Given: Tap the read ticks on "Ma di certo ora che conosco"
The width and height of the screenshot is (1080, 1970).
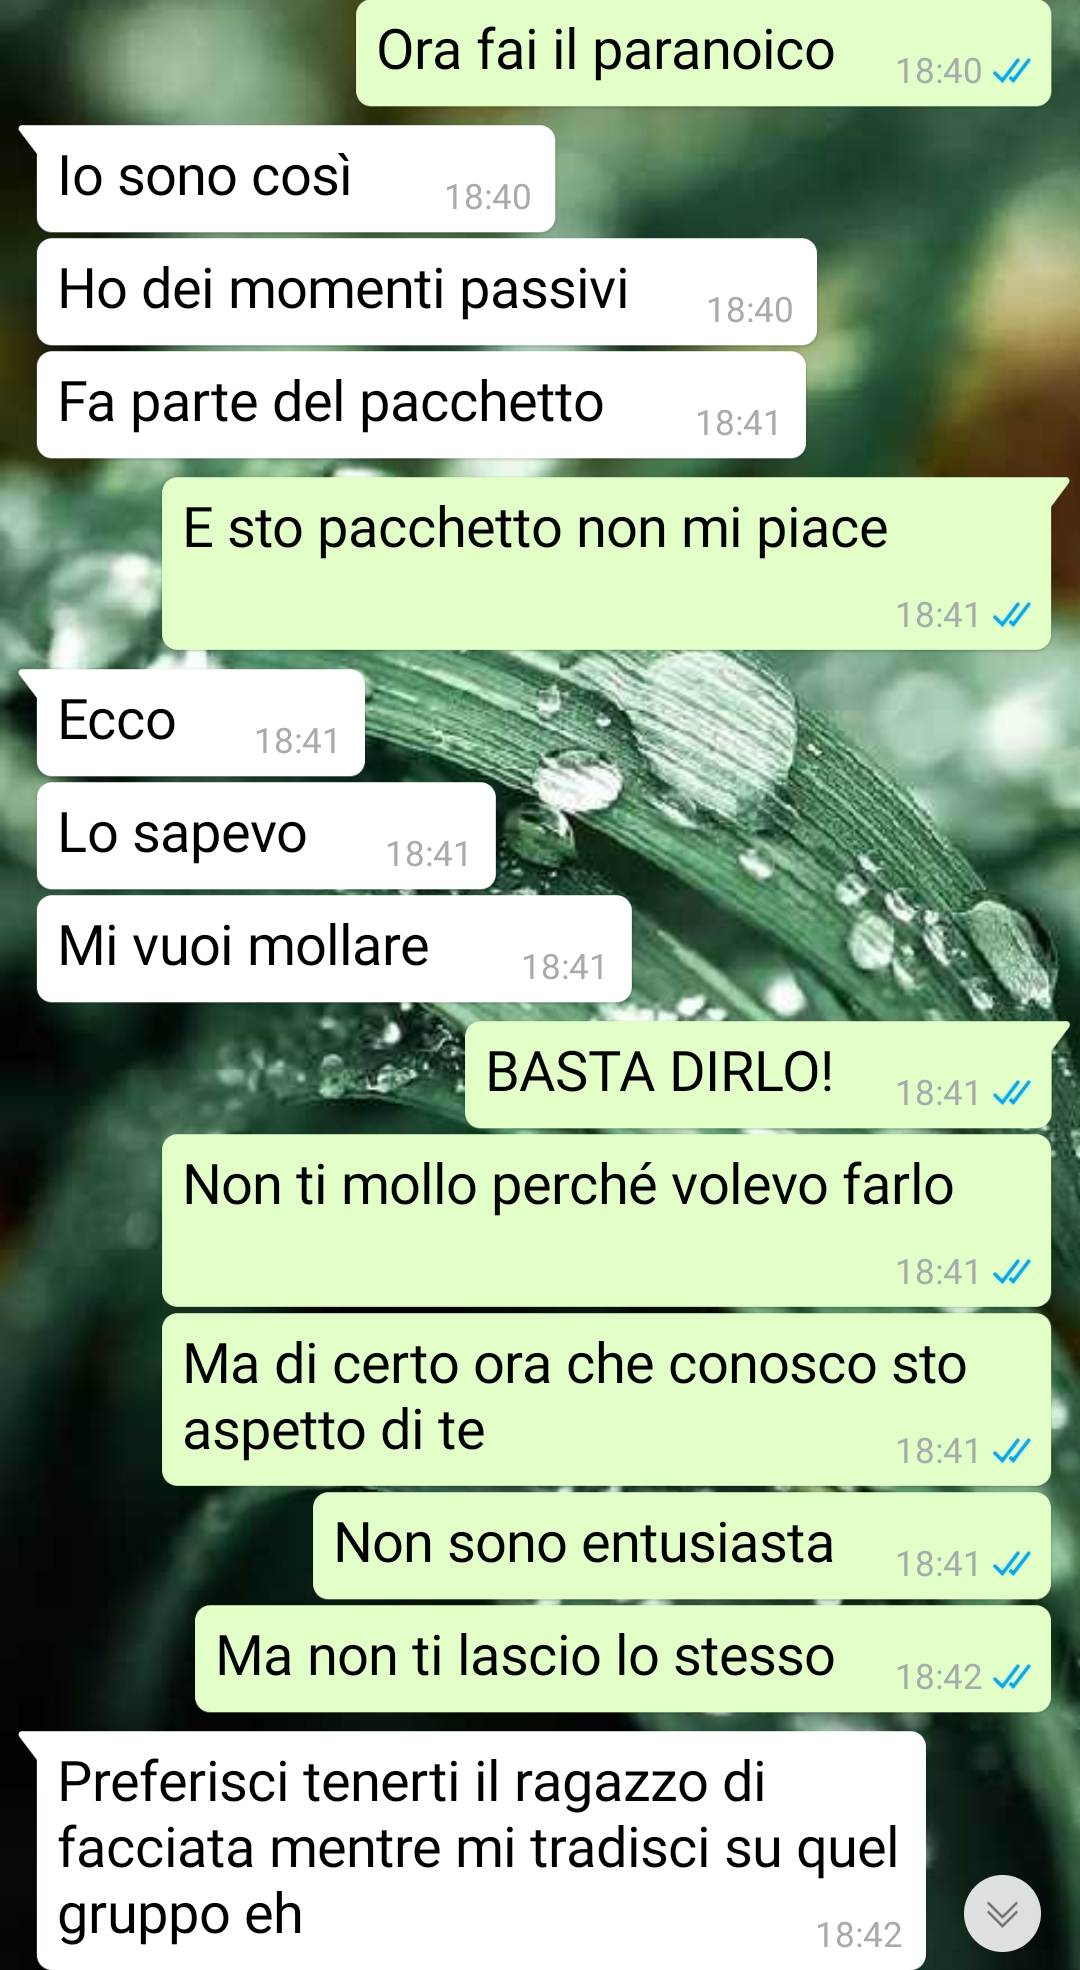Looking at the screenshot, I should pyautogui.click(x=1011, y=1450).
